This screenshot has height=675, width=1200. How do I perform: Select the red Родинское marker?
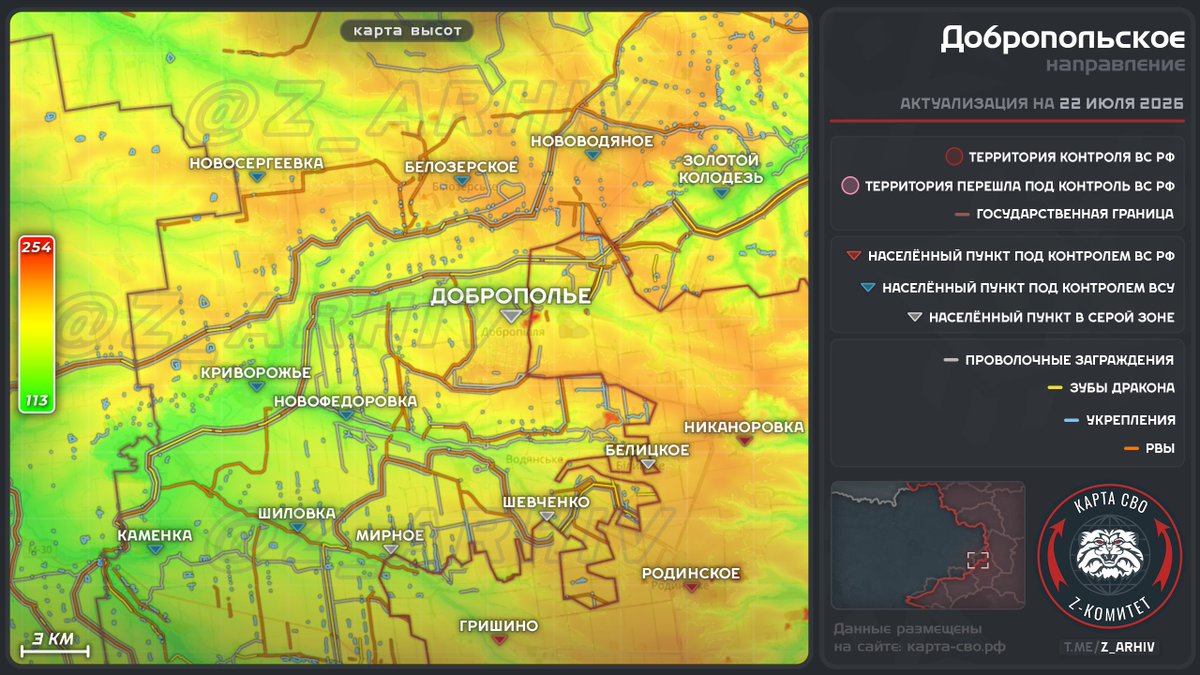click(691, 588)
